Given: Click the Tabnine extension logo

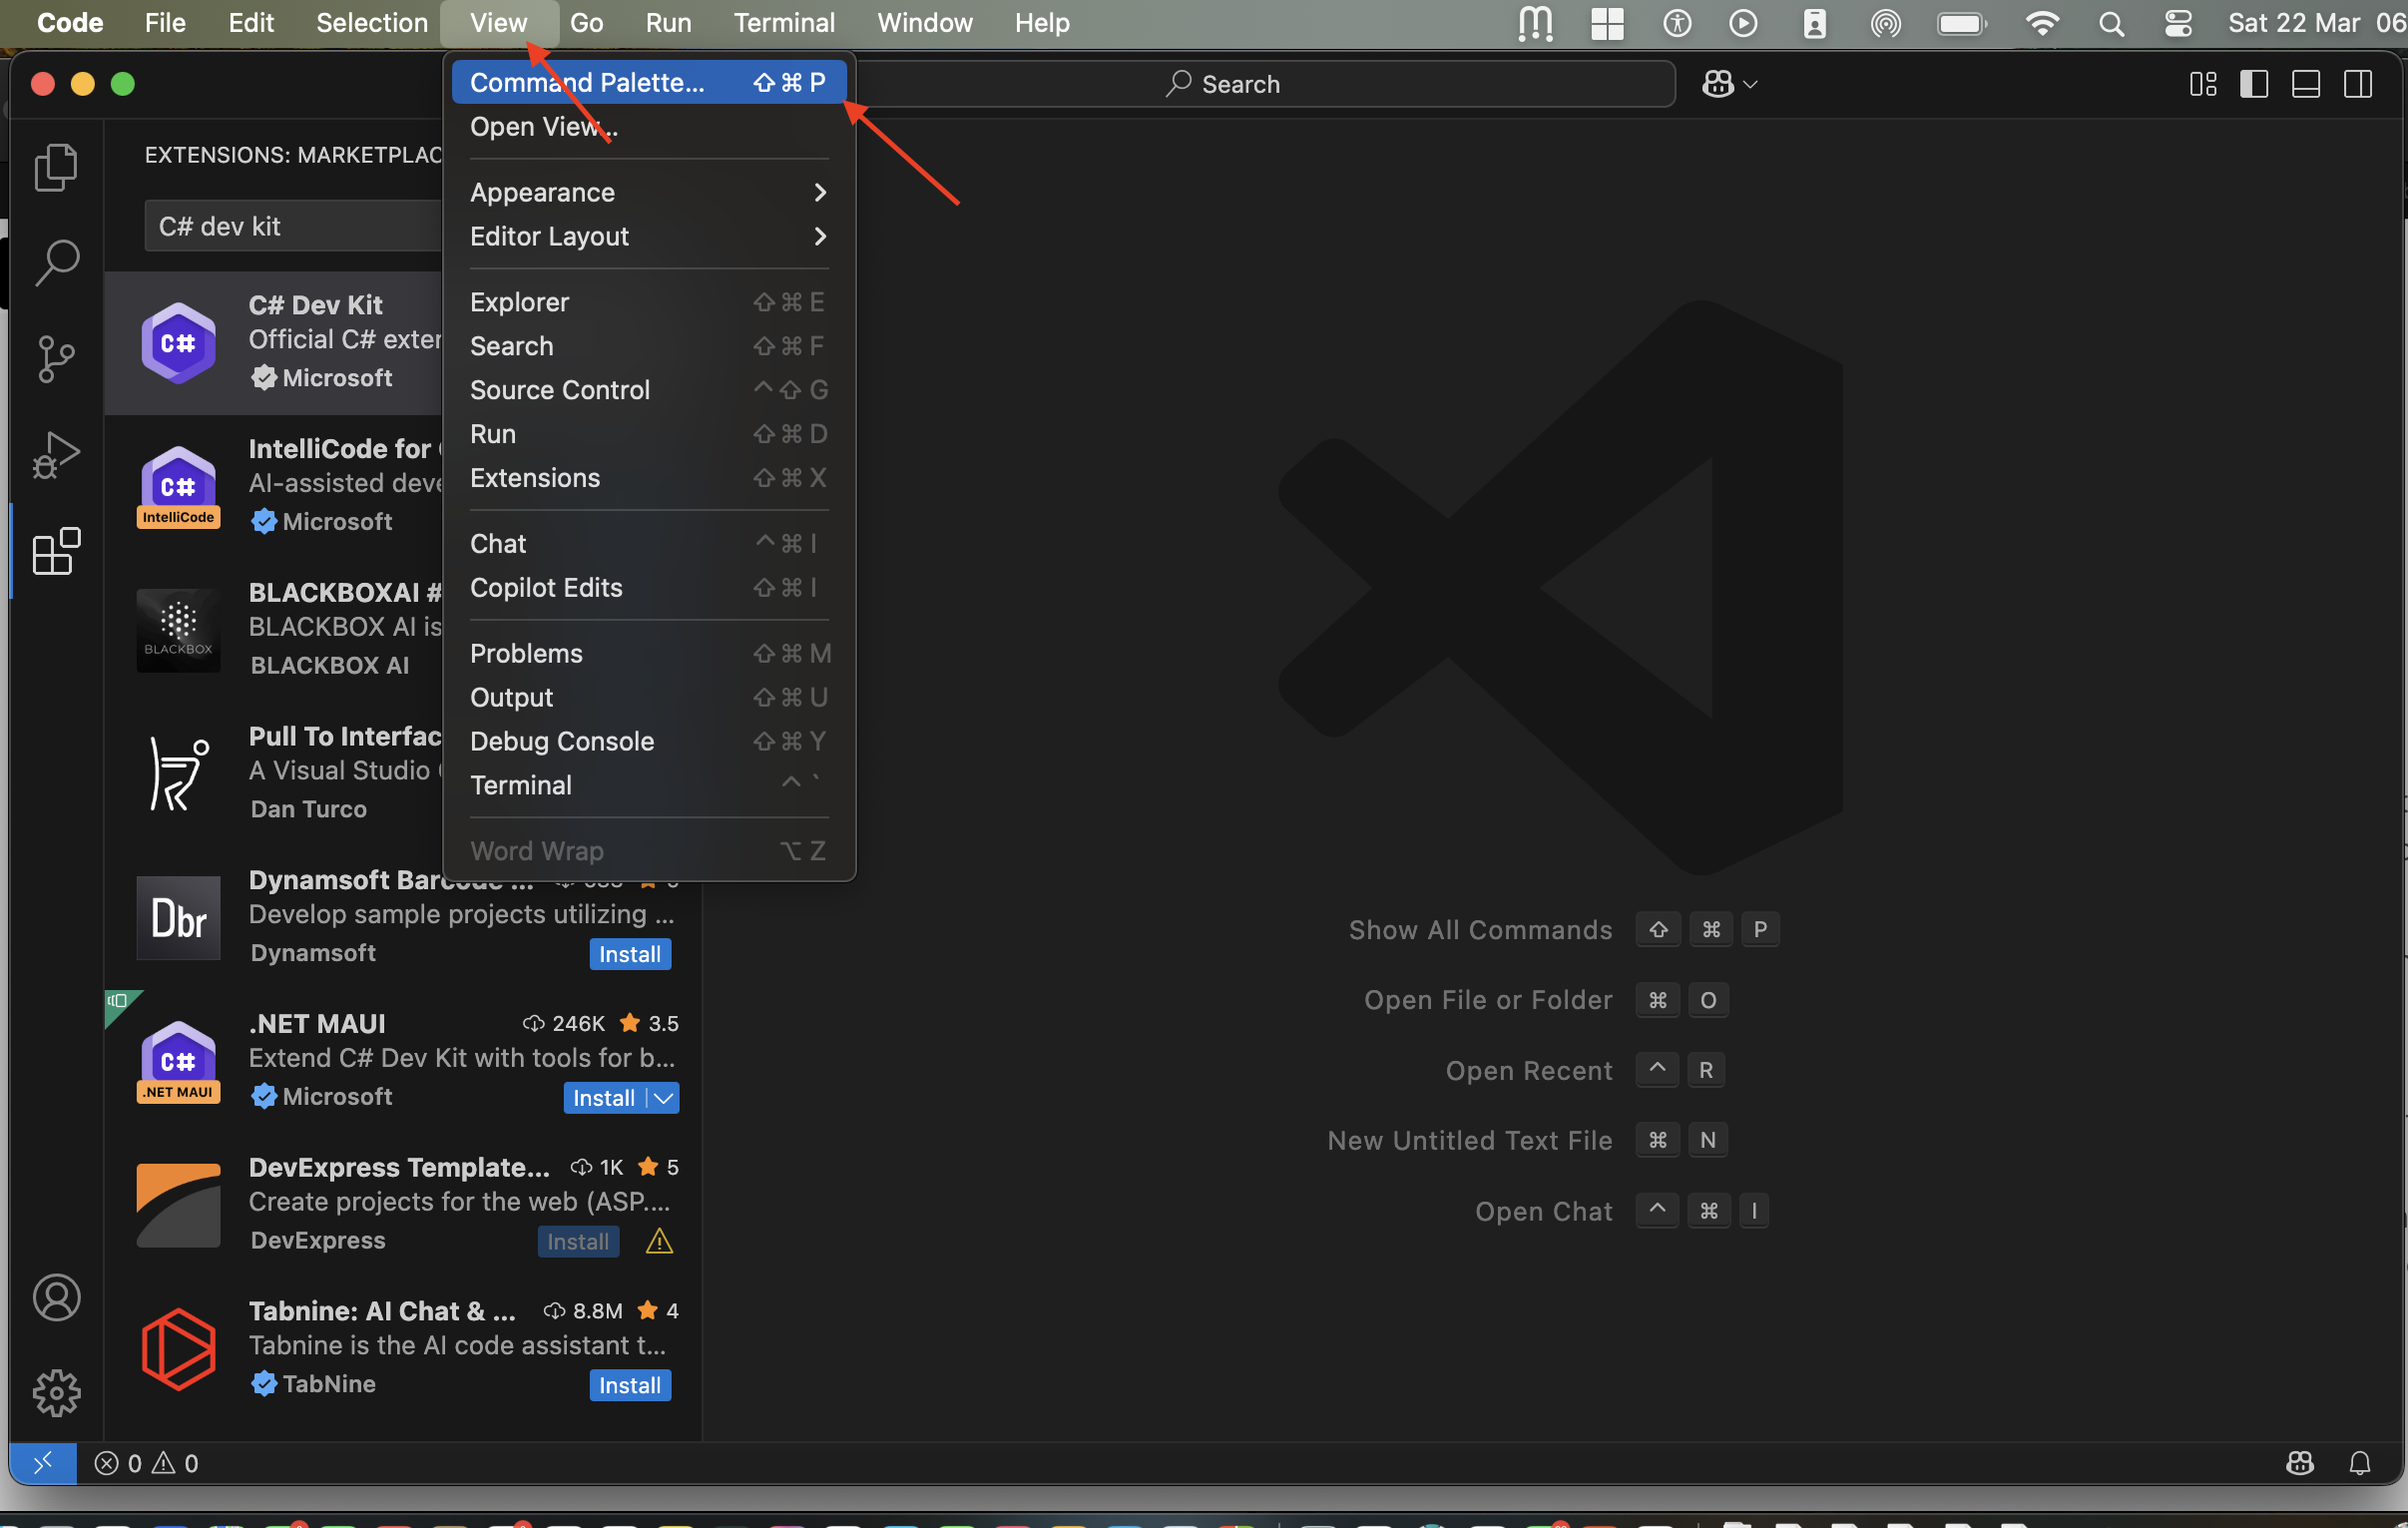Looking at the screenshot, I should [178, 1349].
